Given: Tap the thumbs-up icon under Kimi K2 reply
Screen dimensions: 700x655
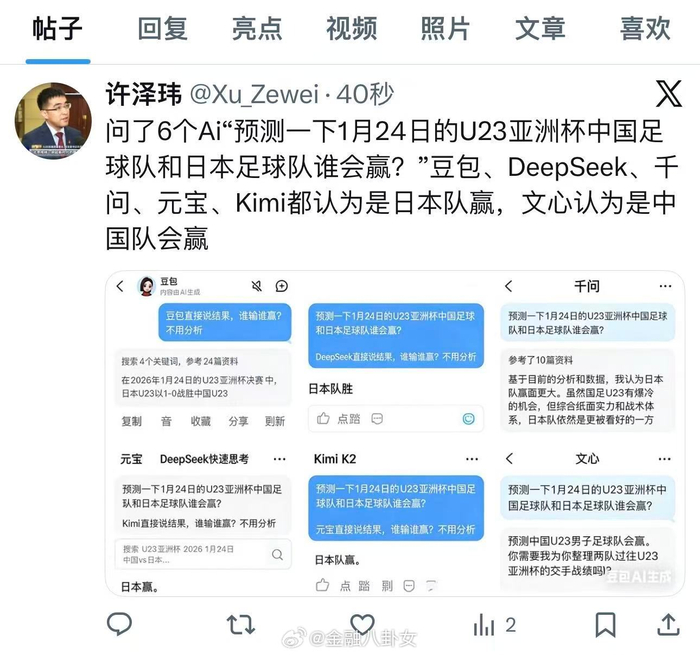Looking at the screenshot, I should pos(322,585).
